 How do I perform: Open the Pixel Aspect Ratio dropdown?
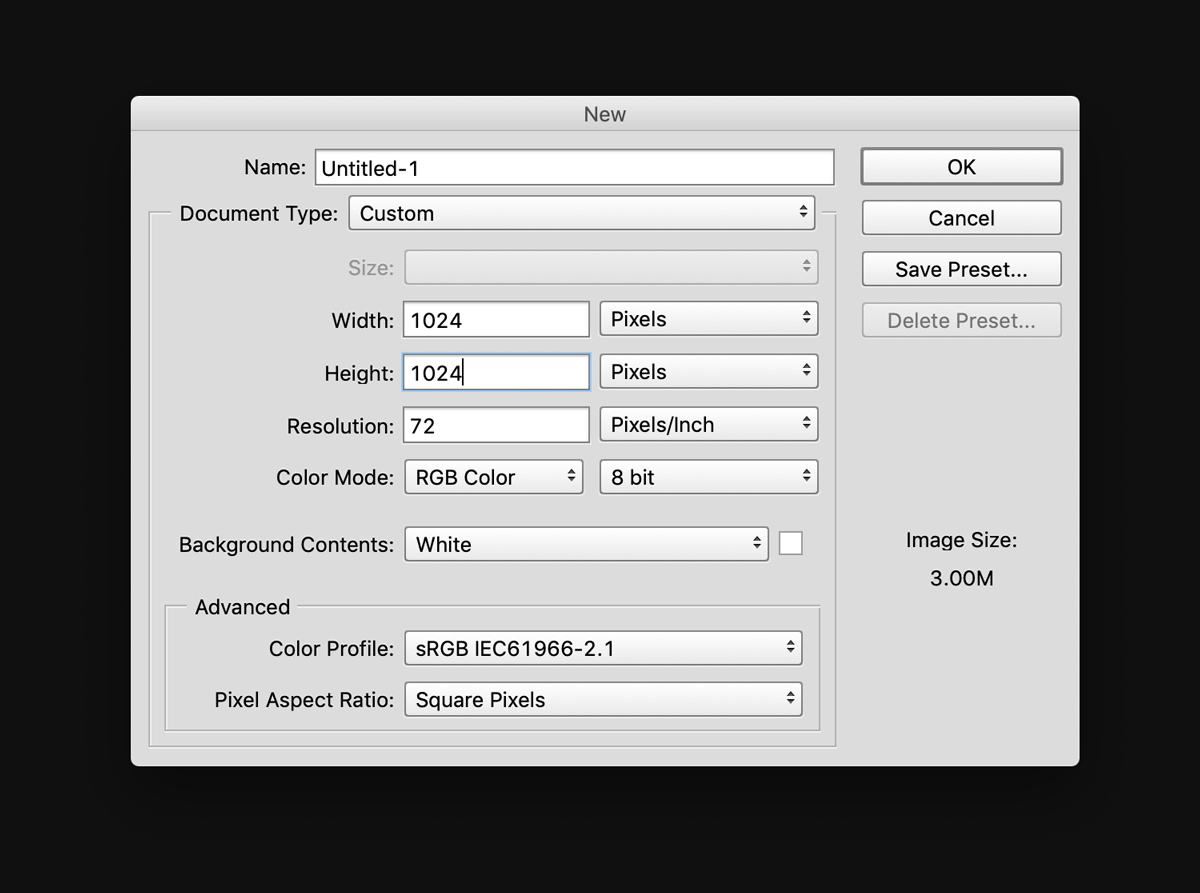pyautogui.click(x=603, y=700)
